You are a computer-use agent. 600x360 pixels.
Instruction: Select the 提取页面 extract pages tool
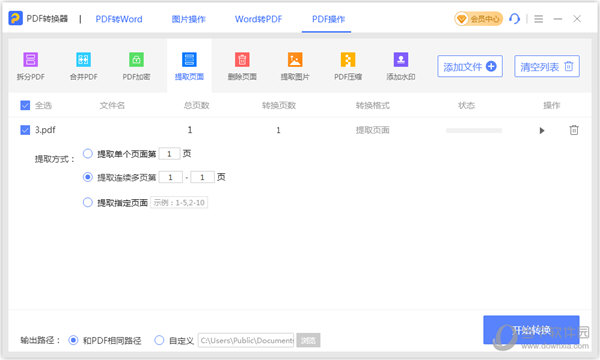[189, 66]
